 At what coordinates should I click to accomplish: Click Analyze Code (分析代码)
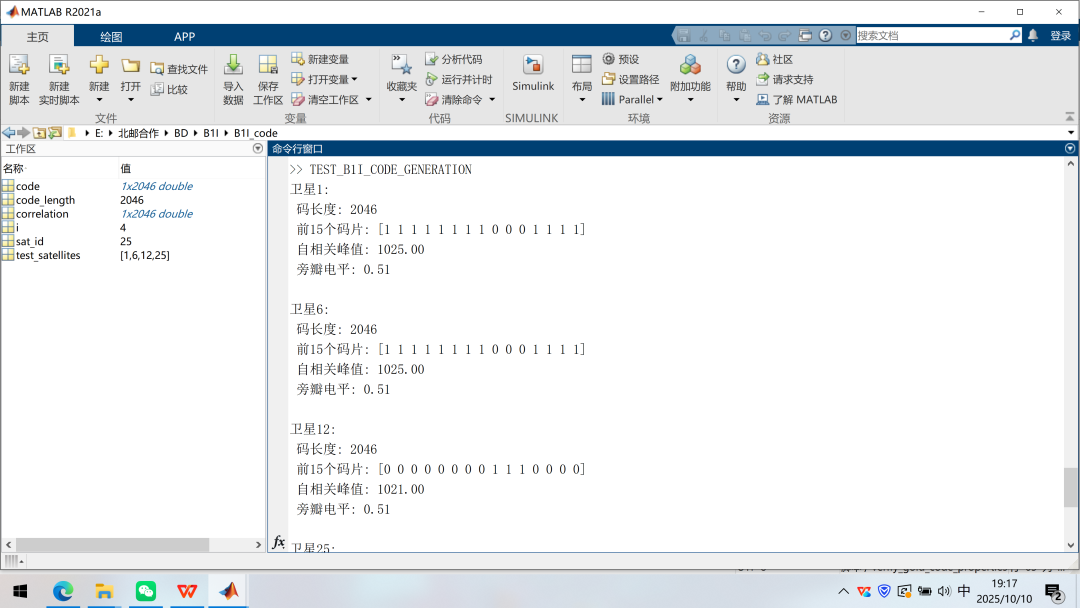(454, 59)
